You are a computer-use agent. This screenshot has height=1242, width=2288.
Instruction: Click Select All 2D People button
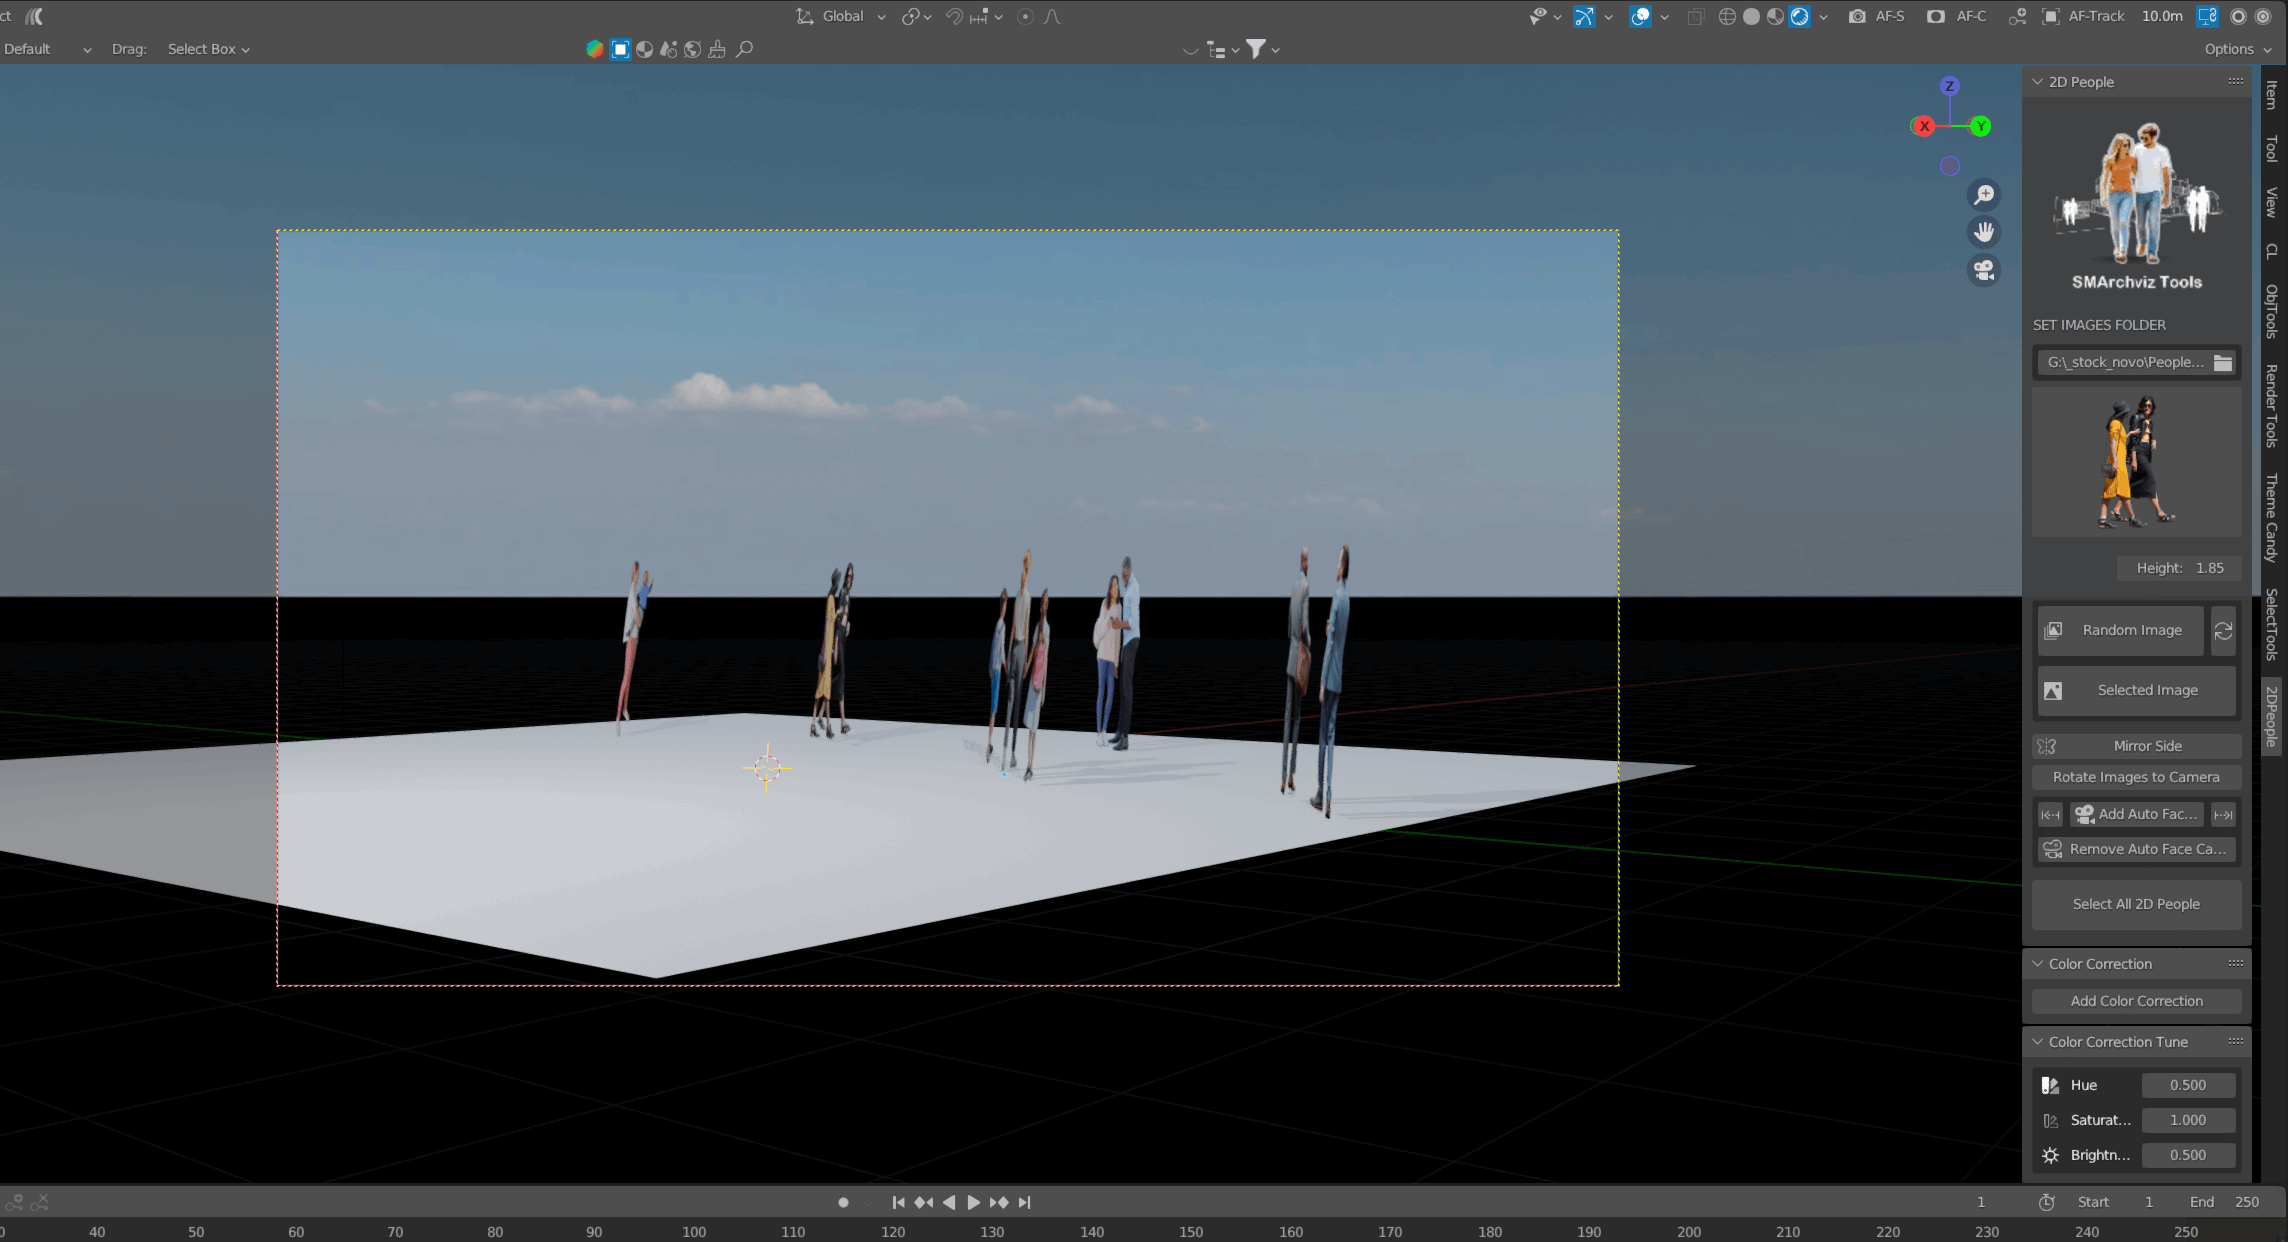point(2136,905)
